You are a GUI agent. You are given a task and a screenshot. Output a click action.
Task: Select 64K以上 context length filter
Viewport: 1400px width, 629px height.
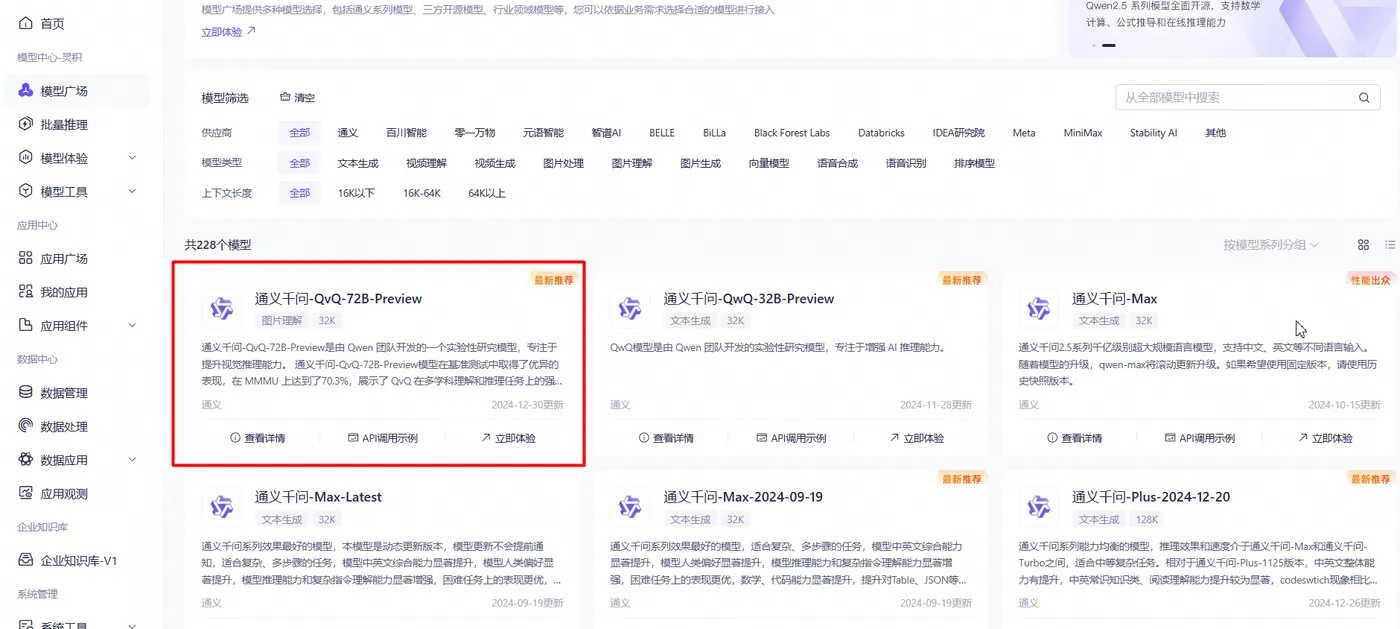(x=487, y=193)
